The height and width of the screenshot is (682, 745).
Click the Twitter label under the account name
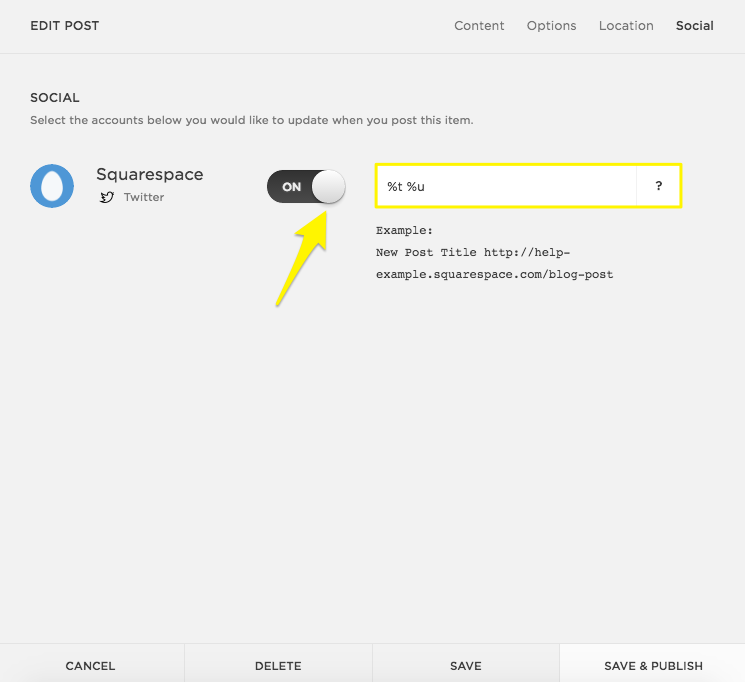click(144, 198)
